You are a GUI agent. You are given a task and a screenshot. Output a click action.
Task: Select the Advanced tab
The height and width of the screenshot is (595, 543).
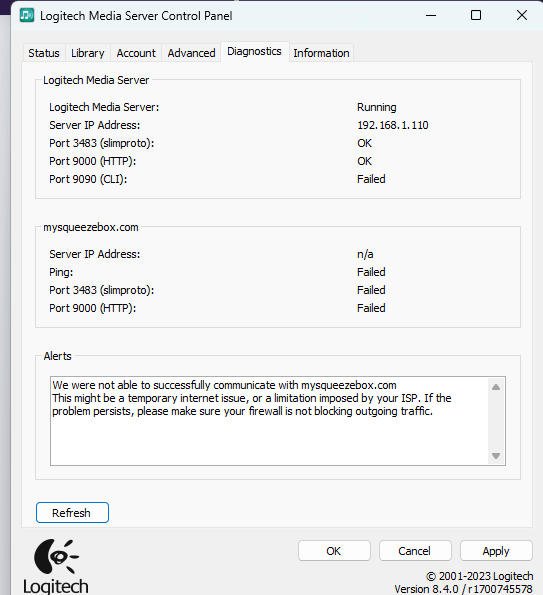[x=191, y=53]
